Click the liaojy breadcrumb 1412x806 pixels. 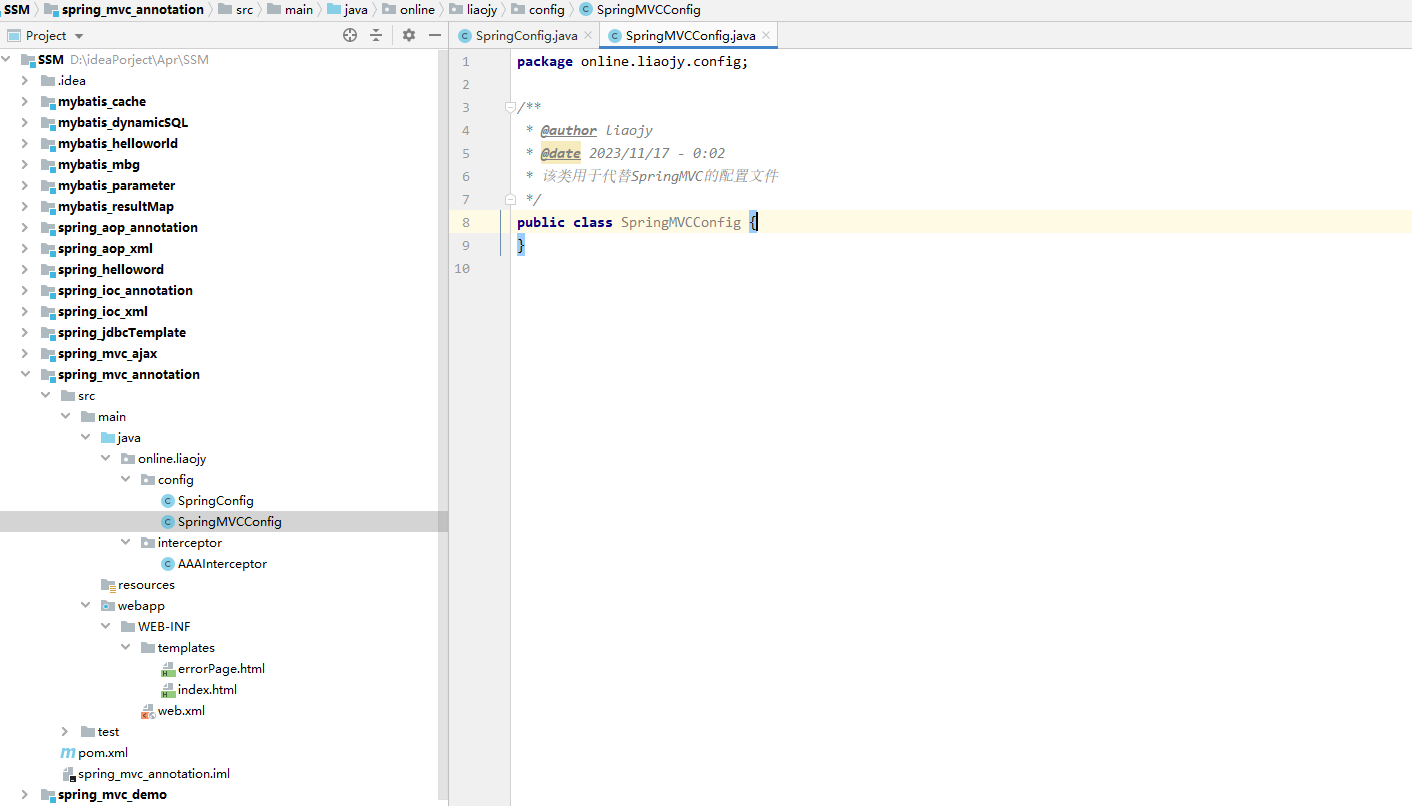473,9
